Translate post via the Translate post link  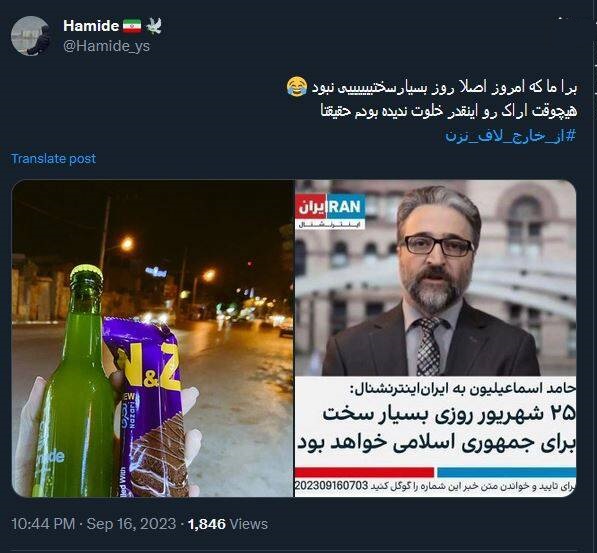coord(53,158)
